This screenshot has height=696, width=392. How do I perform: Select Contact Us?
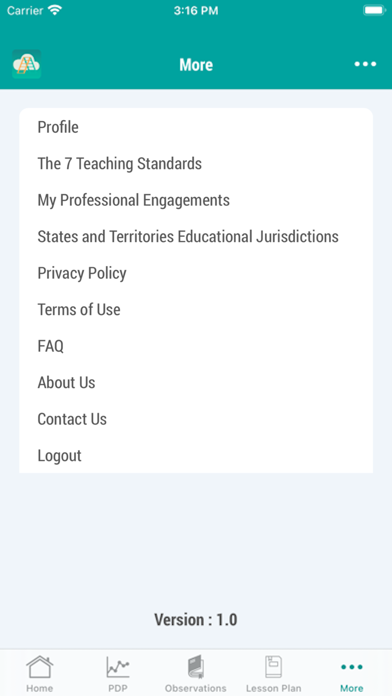pyautogui.click(x=196, y=419)
